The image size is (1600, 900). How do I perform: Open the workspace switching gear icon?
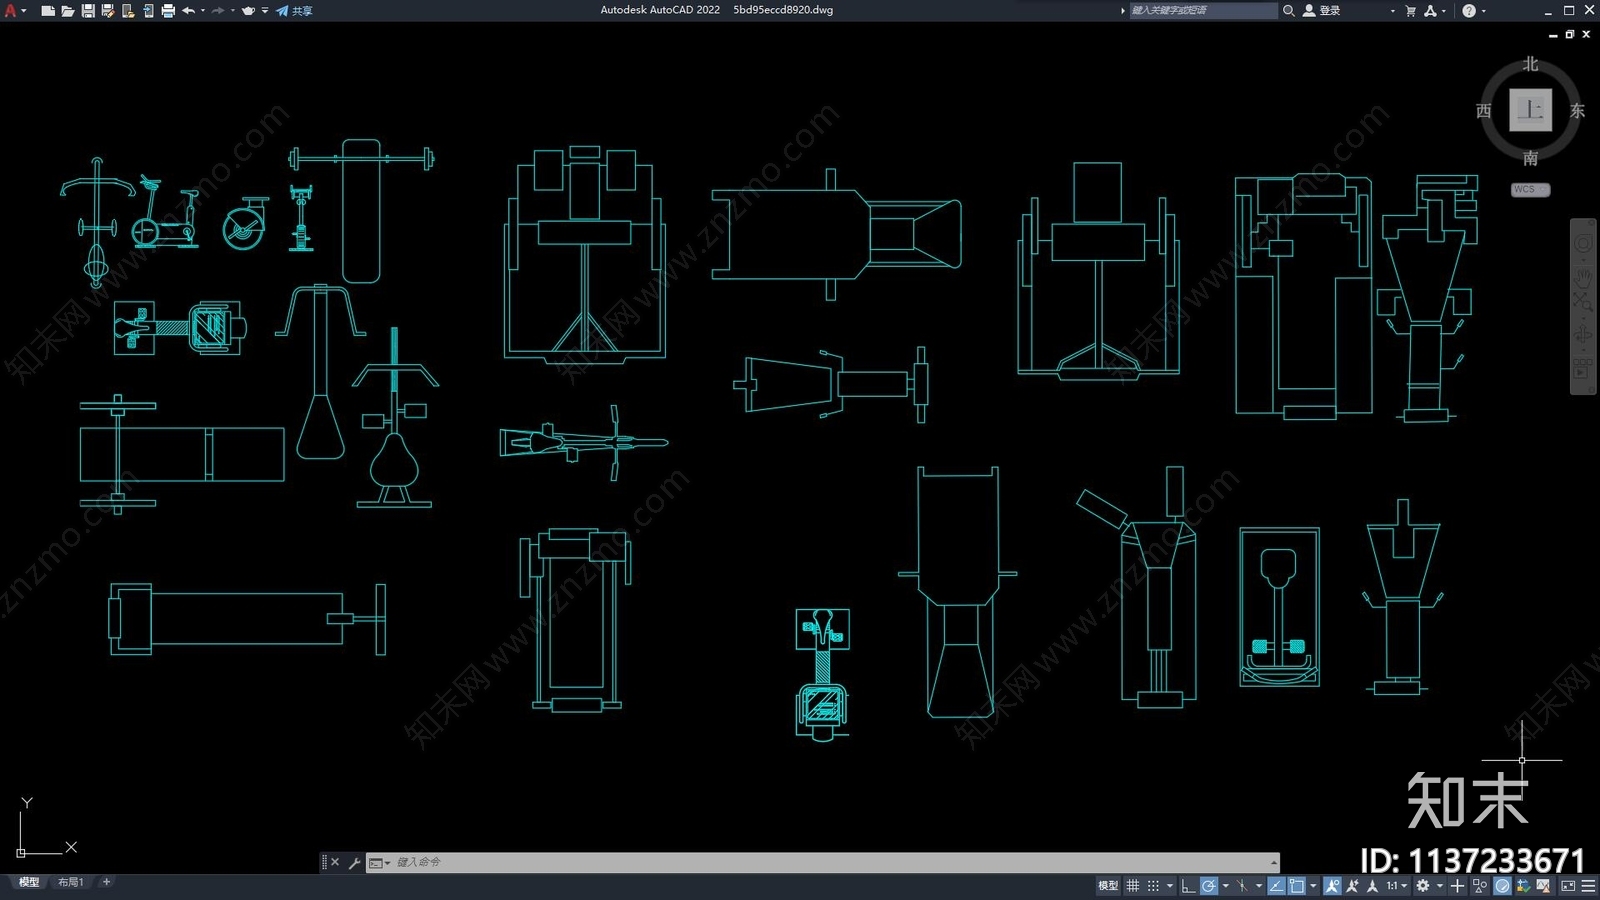pos(1422,886)
